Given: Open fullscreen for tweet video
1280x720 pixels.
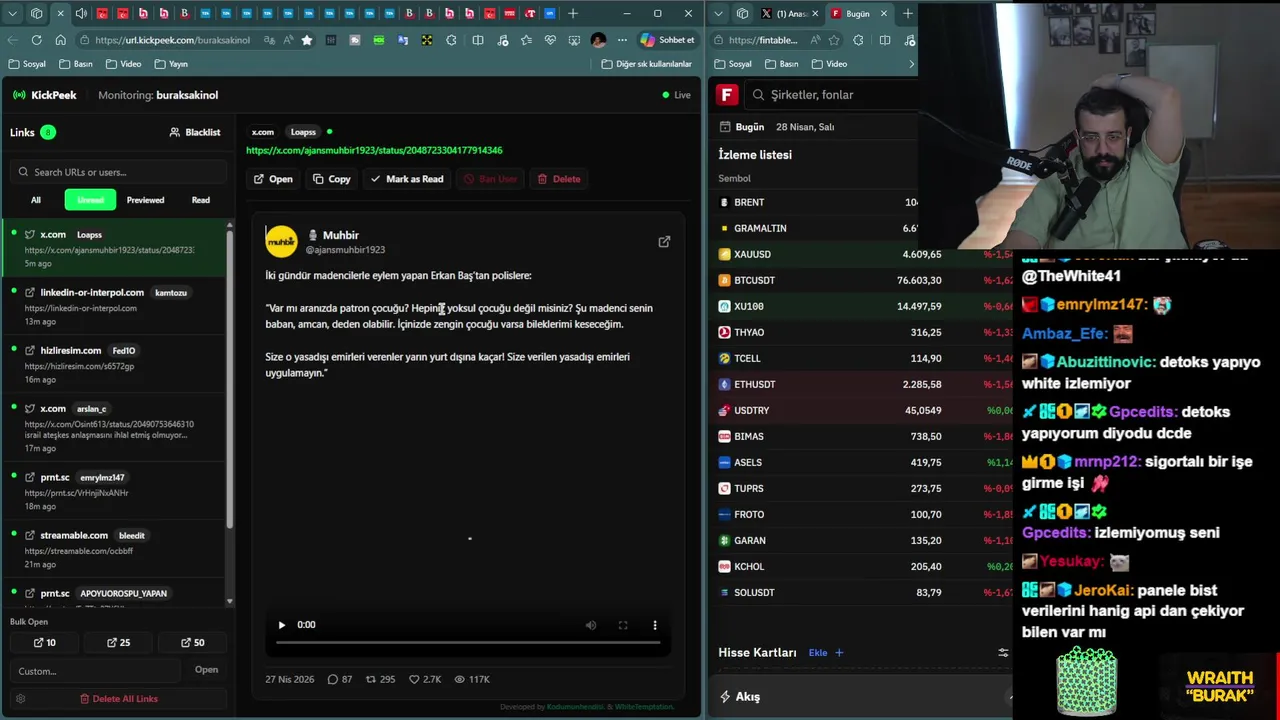Looking at the screenshot, I should [x=623, y=625].
